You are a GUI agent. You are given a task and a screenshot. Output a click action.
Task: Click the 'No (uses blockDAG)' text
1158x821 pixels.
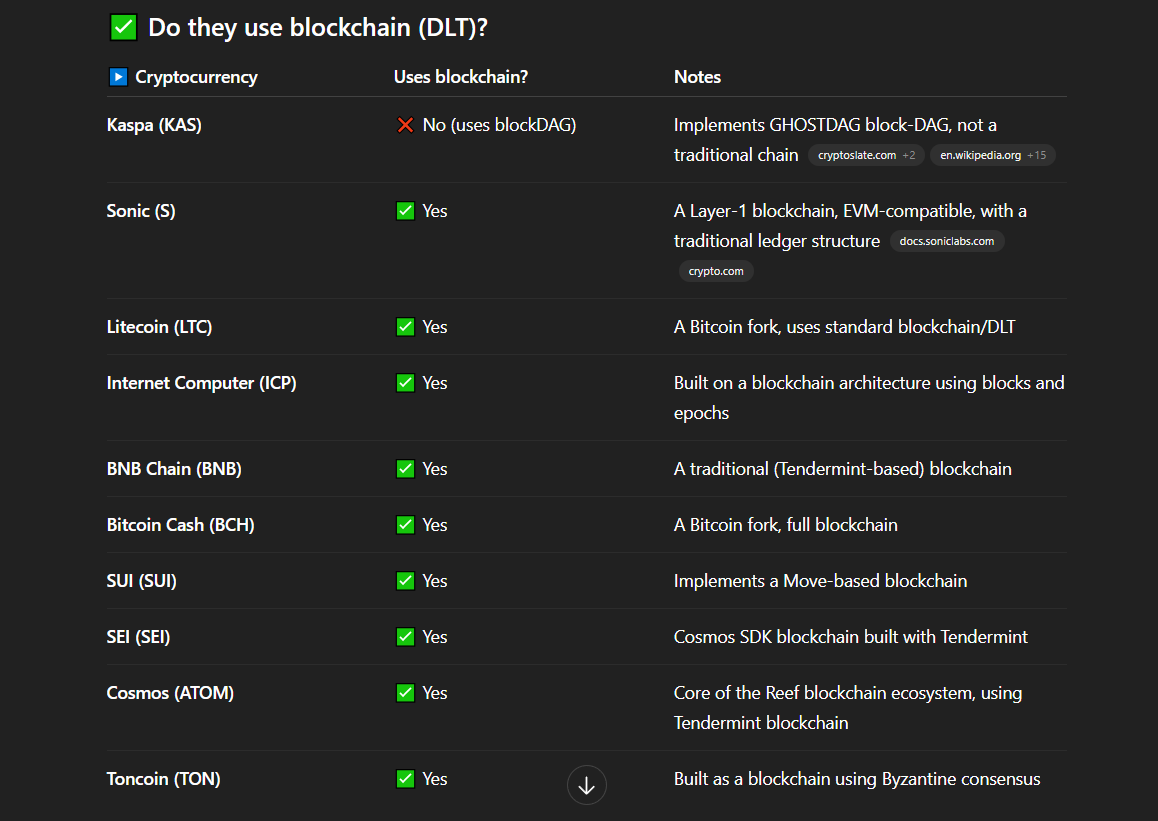[499, 125]
